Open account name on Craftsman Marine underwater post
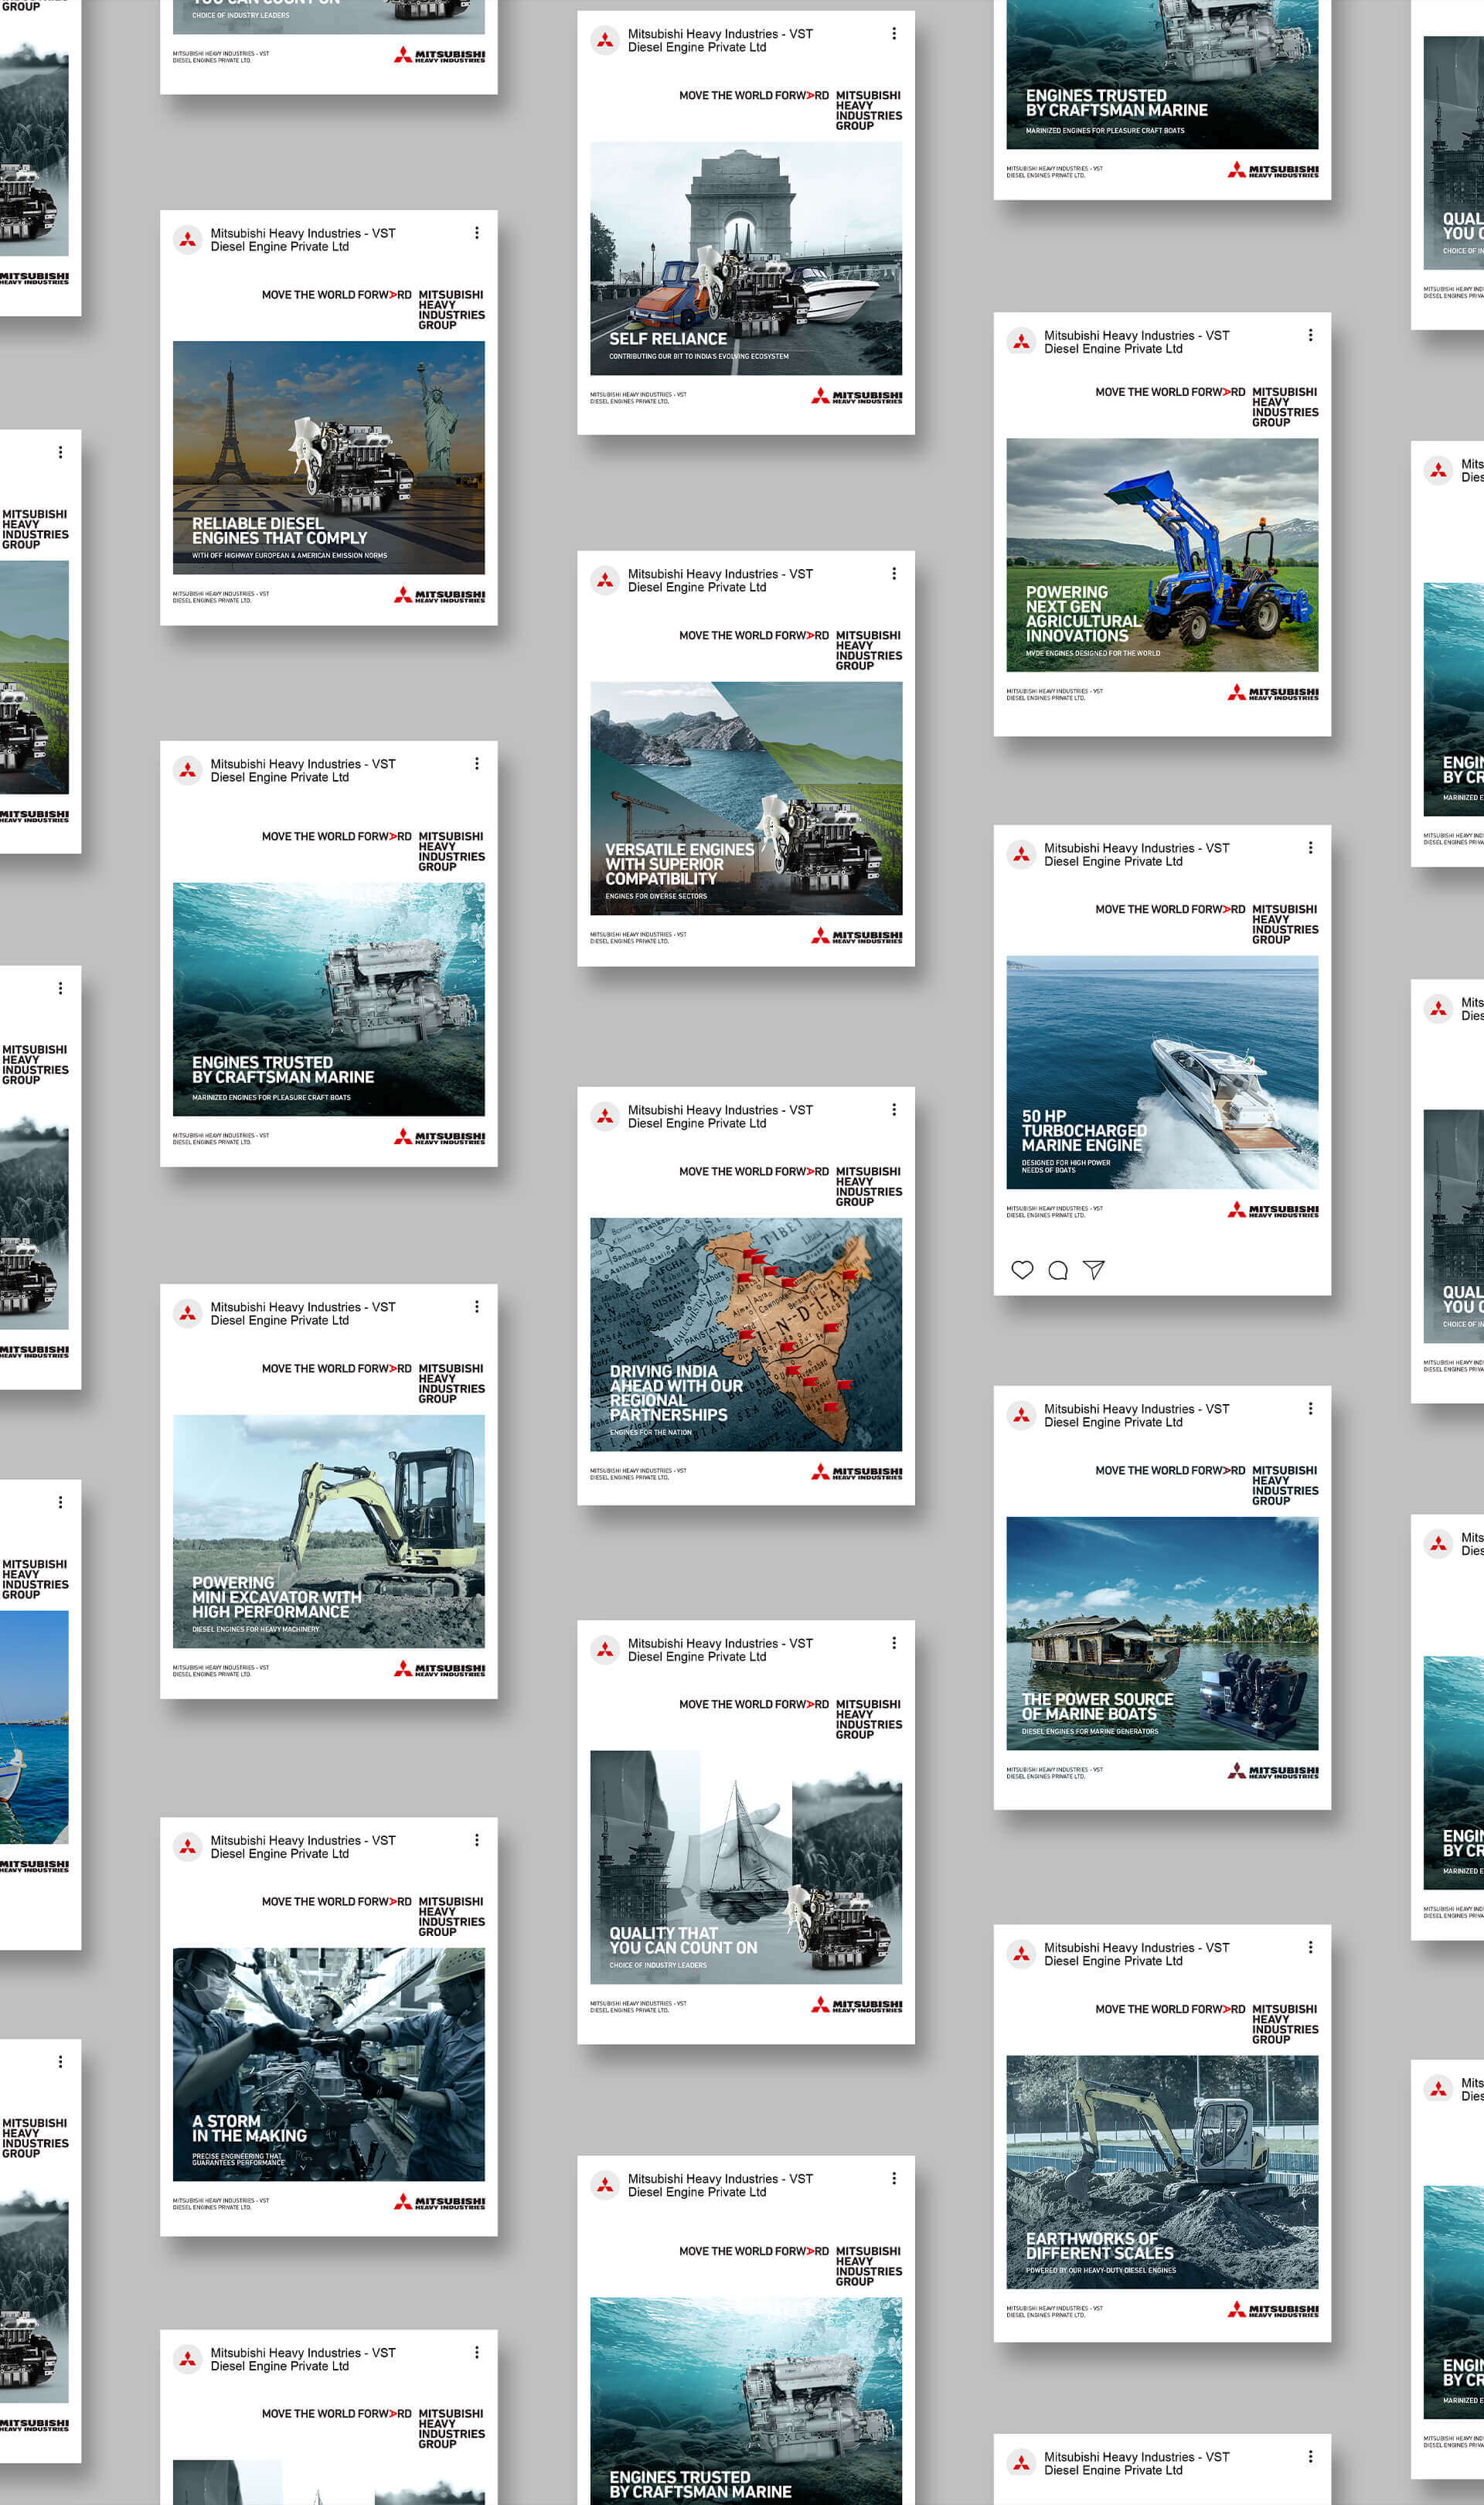The image size is (1484, 2505). pos(302,770)
